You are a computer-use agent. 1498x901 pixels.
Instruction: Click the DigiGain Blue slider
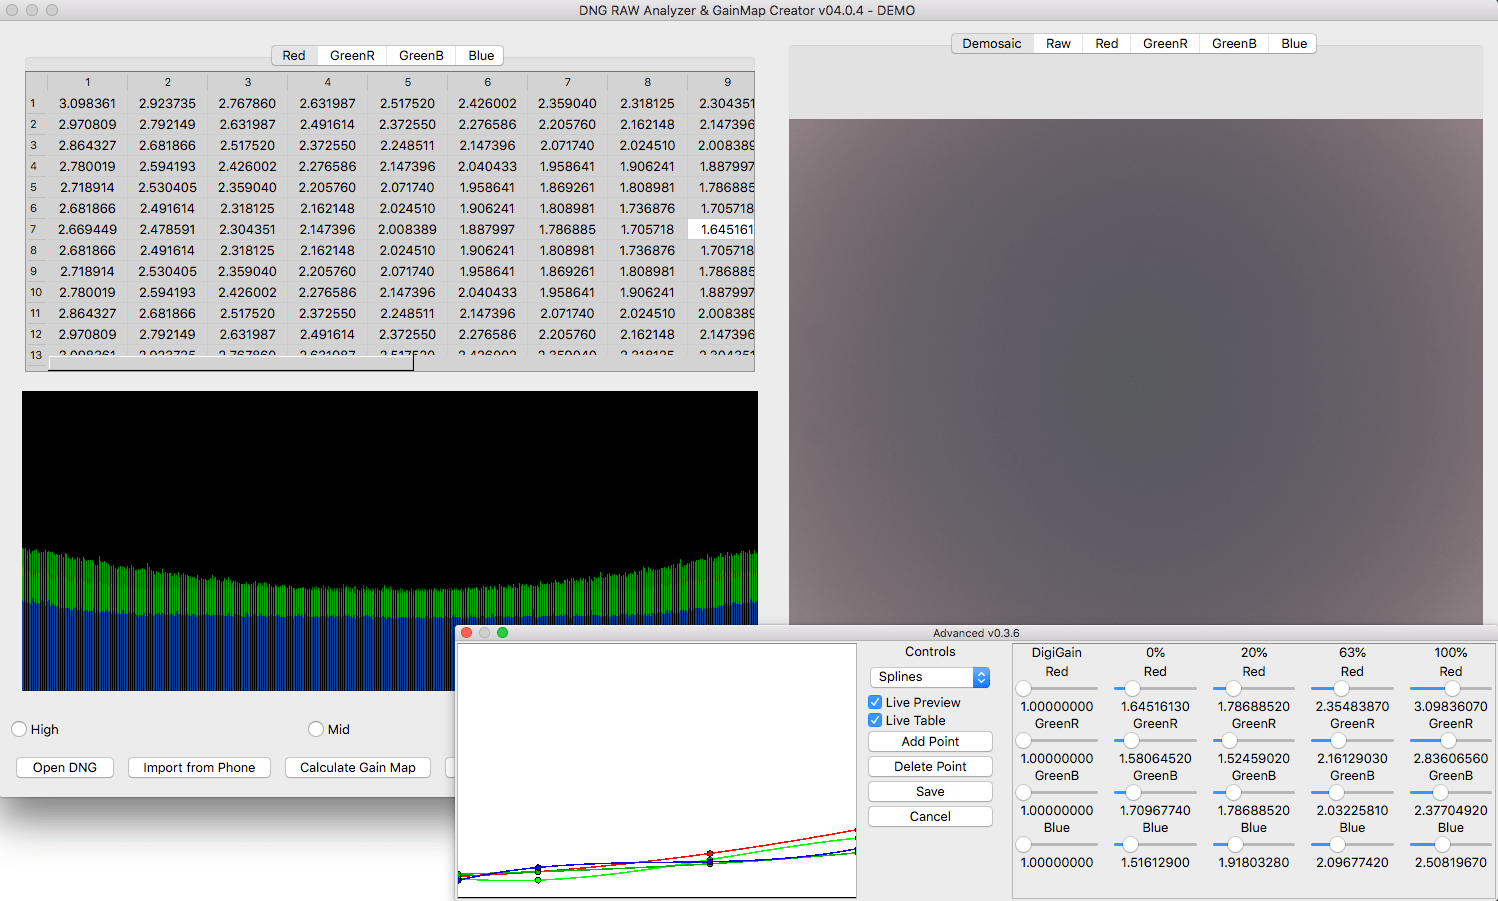coord(1024,844)
